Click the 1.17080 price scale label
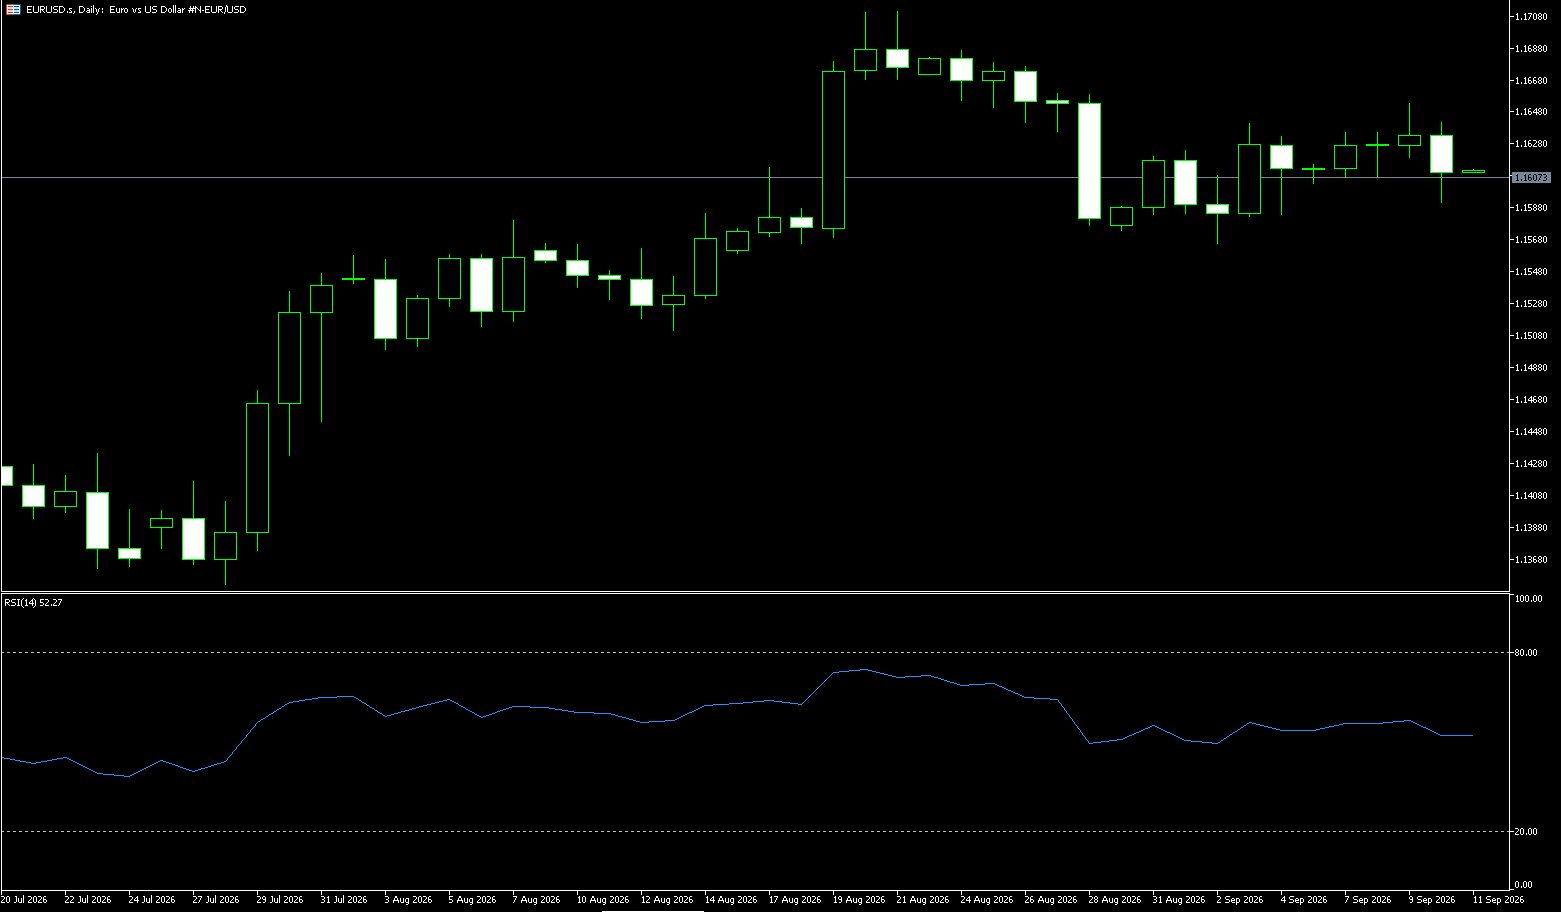Screen dimensions: 1561x912 1532,17
